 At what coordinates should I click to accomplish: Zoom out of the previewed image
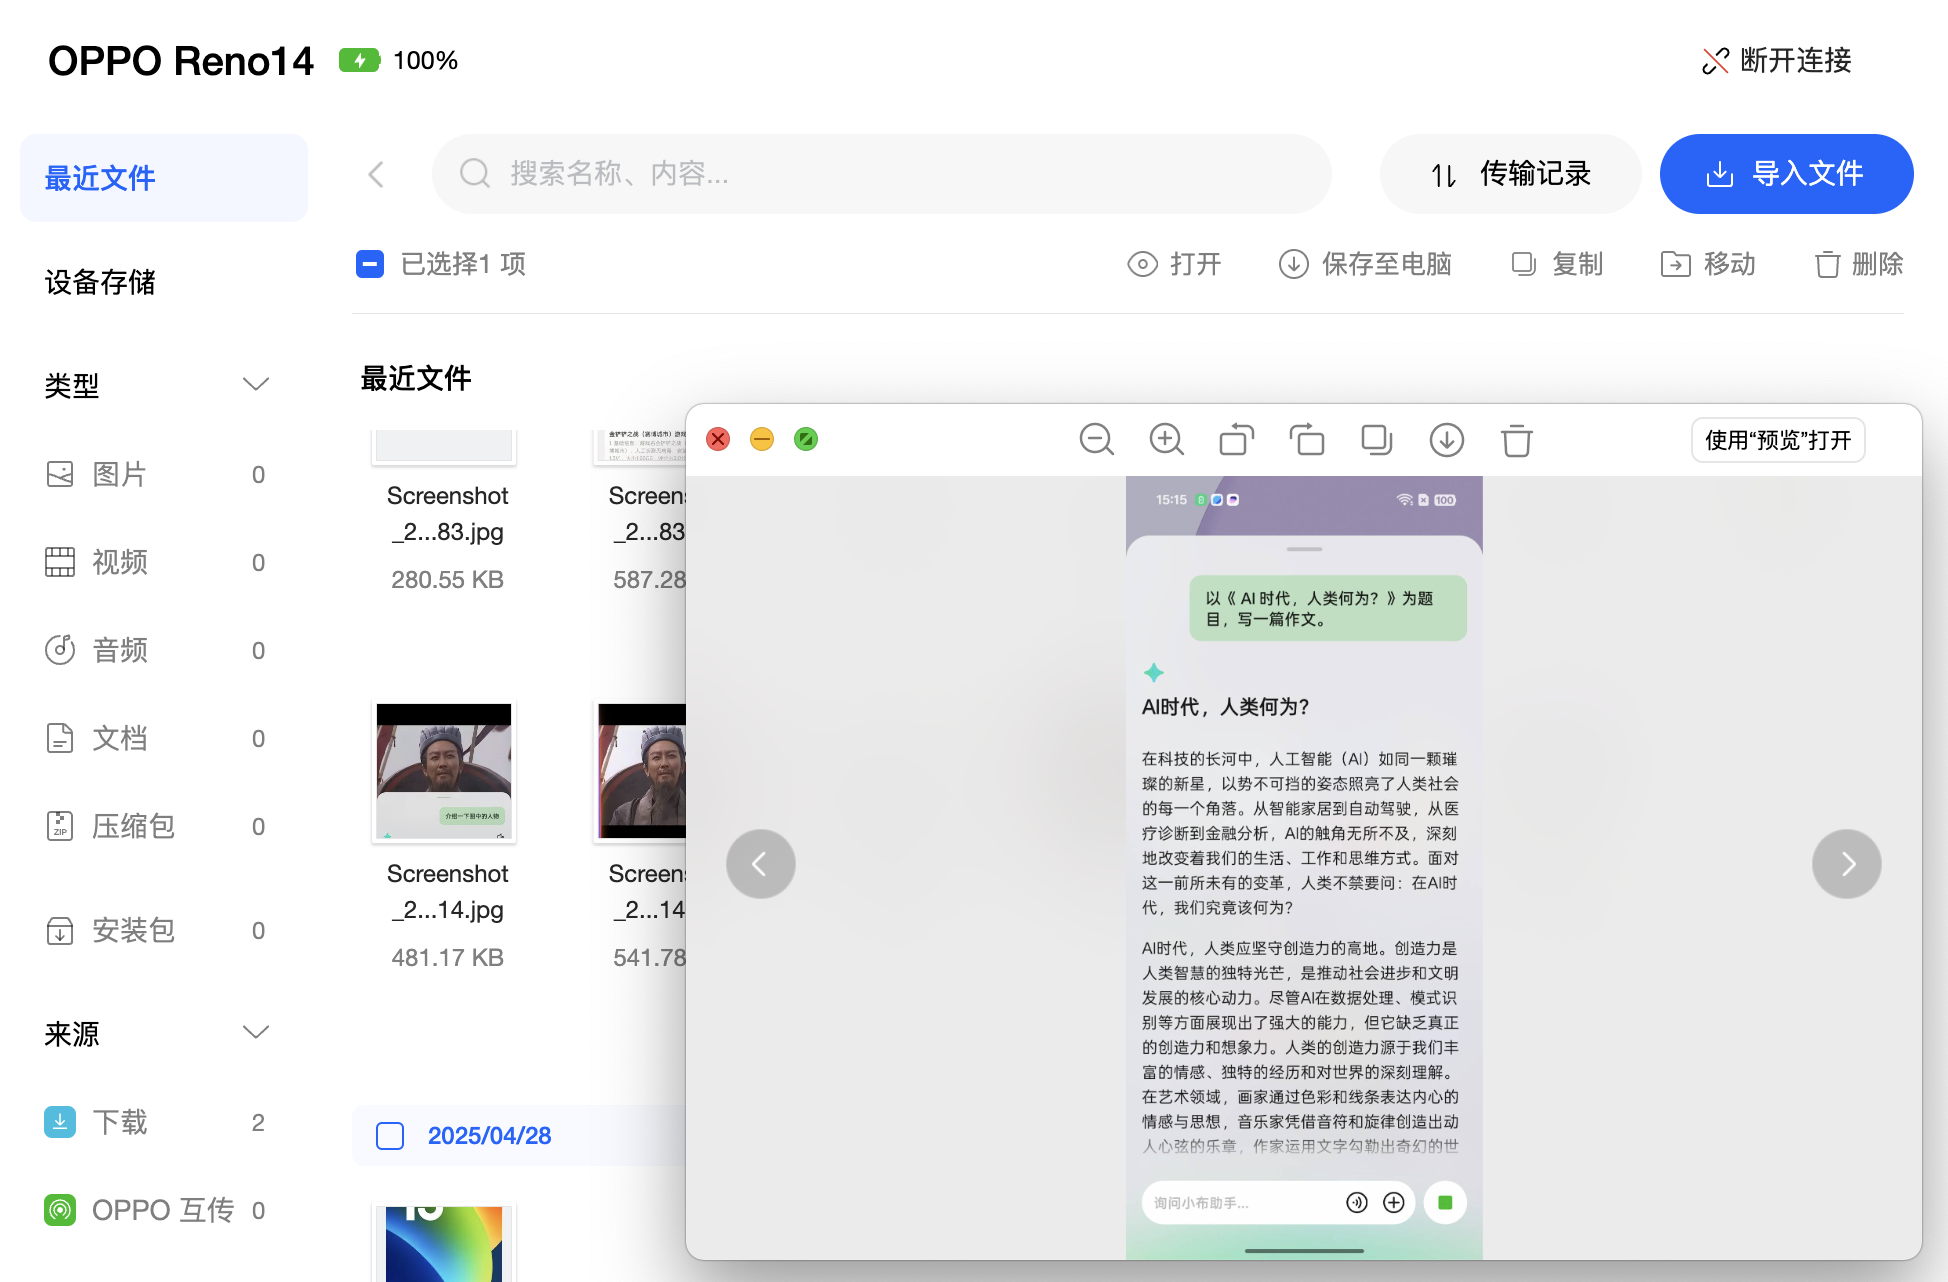[1097, 440]
